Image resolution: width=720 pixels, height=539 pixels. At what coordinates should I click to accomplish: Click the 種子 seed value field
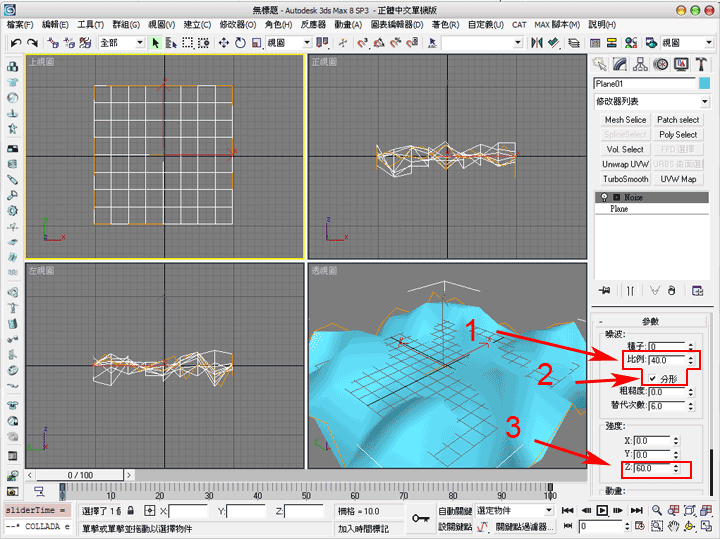tap(667, 347)
